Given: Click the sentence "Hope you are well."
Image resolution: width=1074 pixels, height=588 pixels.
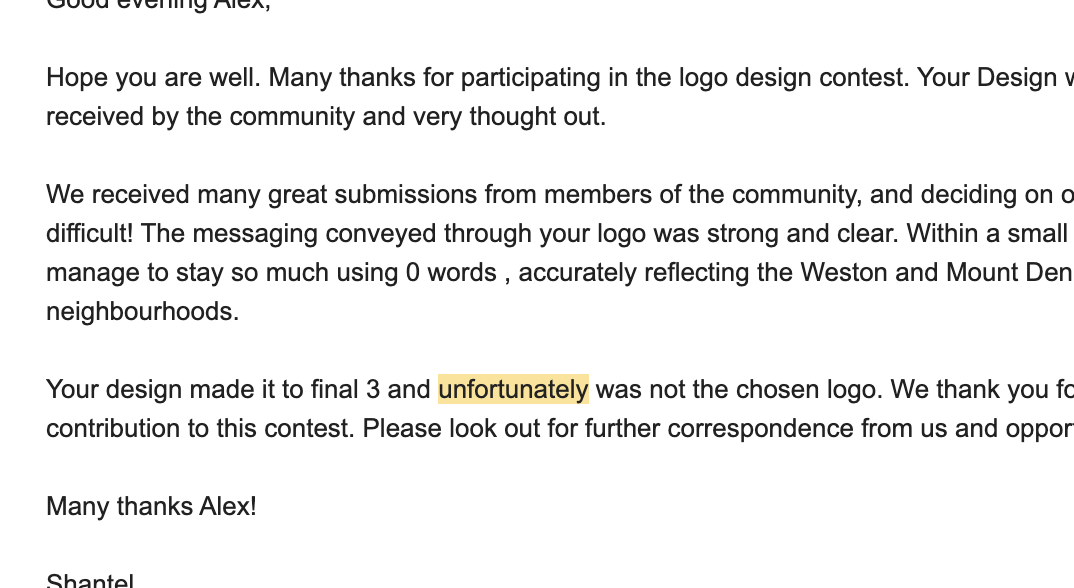Looking at the screenshot, I should click(x=154, y=78).
